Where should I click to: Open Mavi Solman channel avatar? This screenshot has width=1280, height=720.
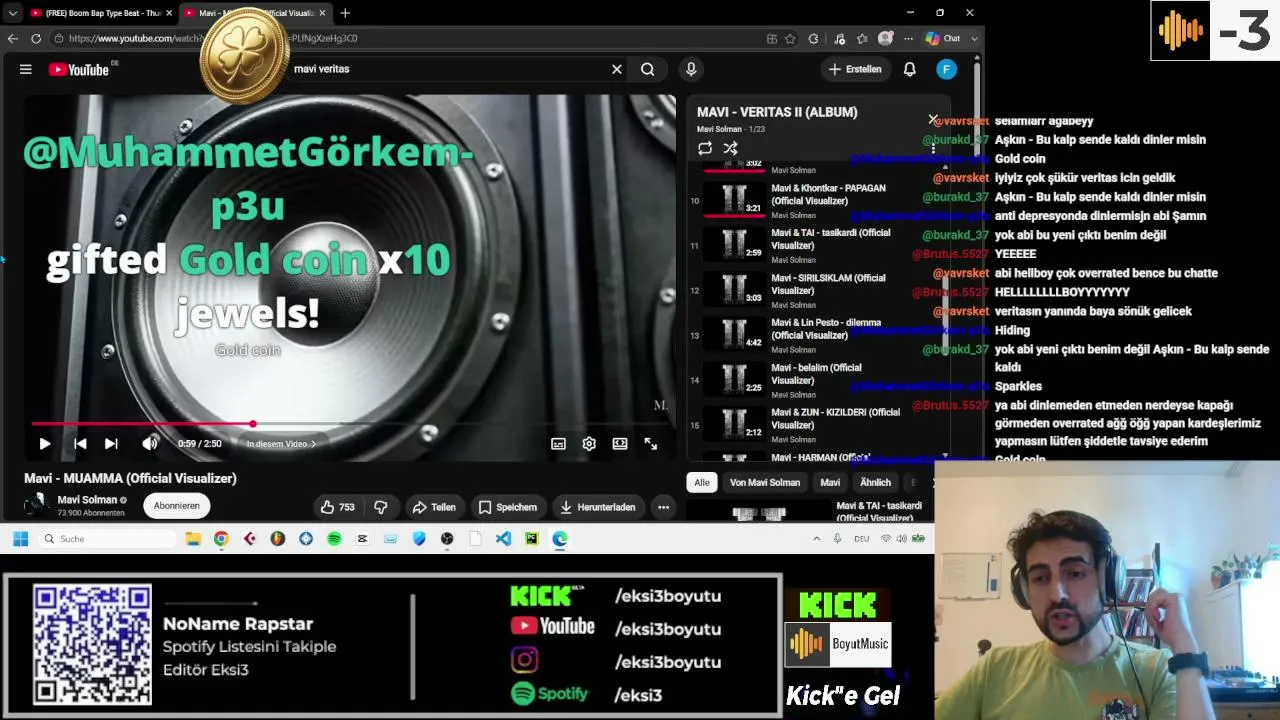[x=37, y=505]
